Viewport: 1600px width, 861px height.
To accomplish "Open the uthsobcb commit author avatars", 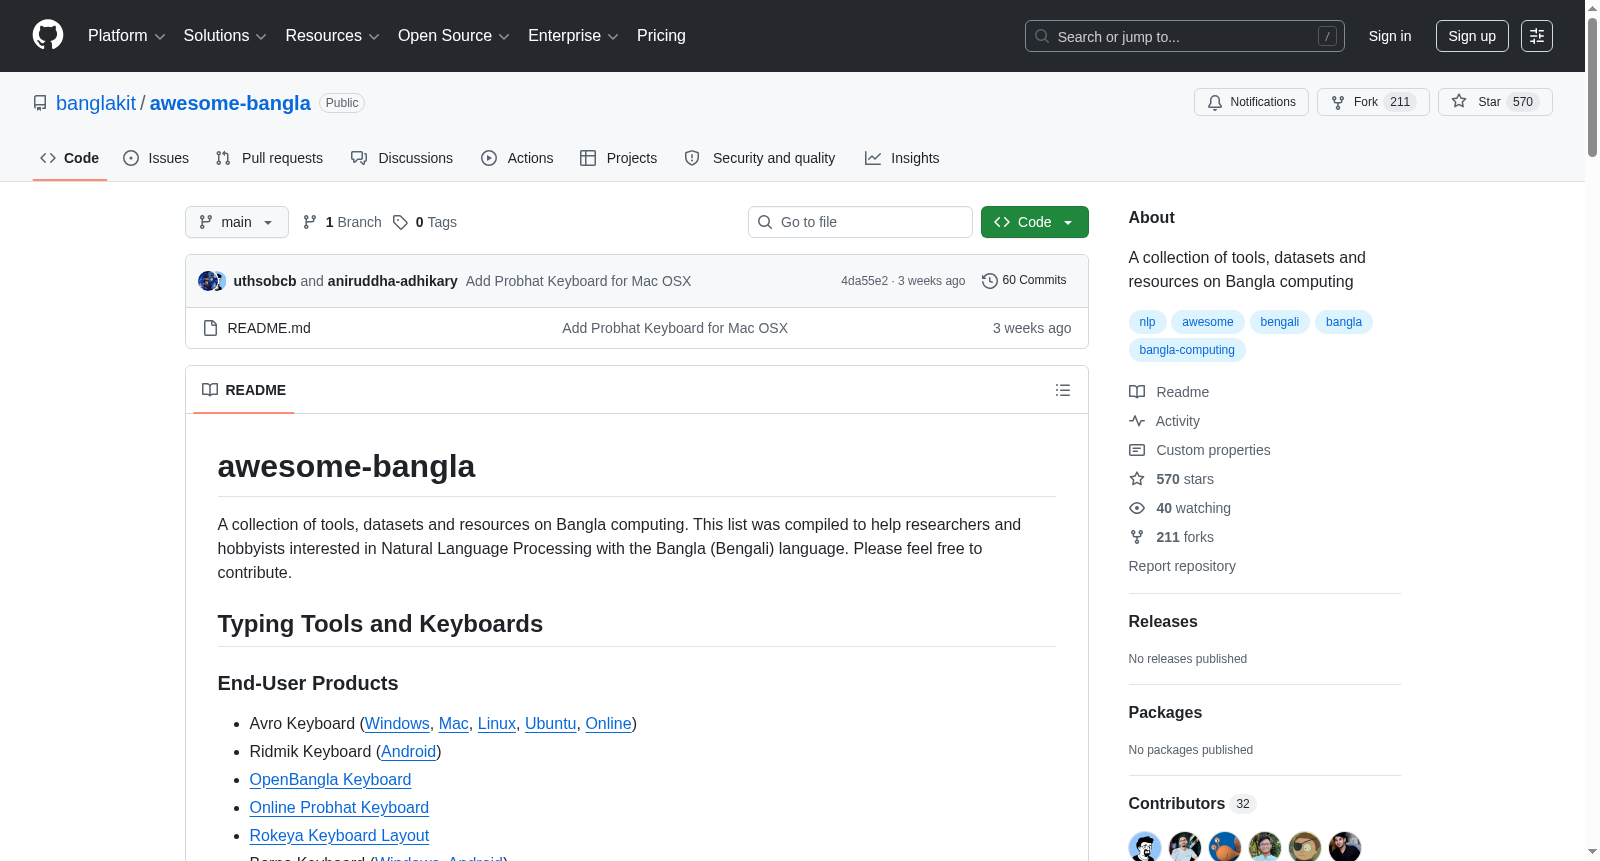I will [x=212, y=281].
